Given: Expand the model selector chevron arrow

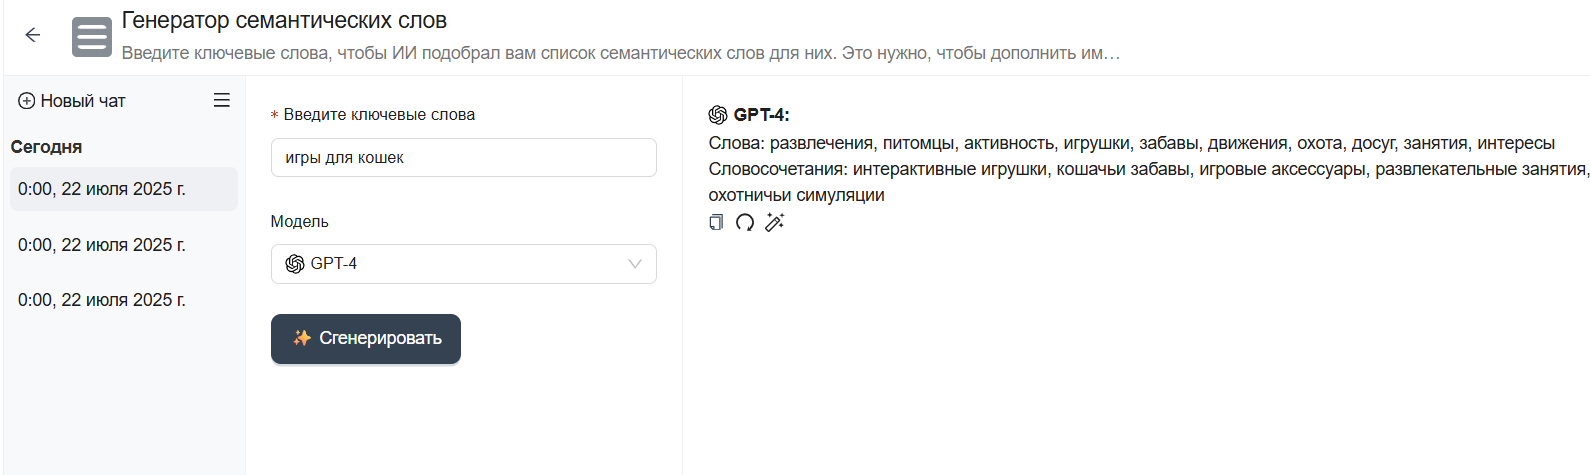Looking at the screenshot, I should point(635,264).
